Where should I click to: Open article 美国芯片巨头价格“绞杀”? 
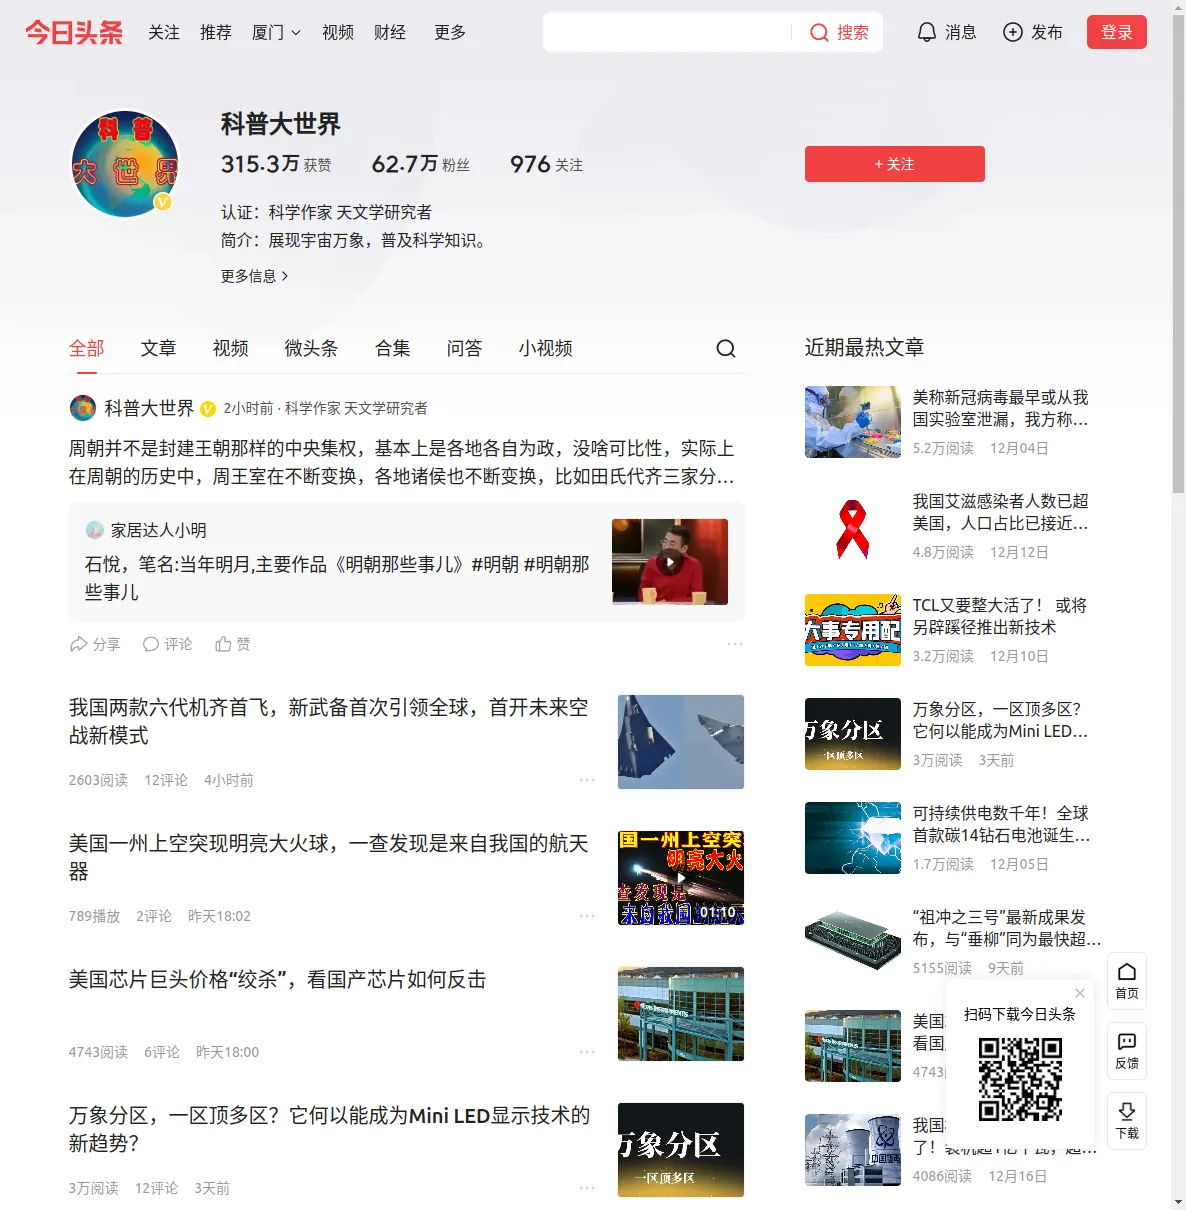coord(278,980)
